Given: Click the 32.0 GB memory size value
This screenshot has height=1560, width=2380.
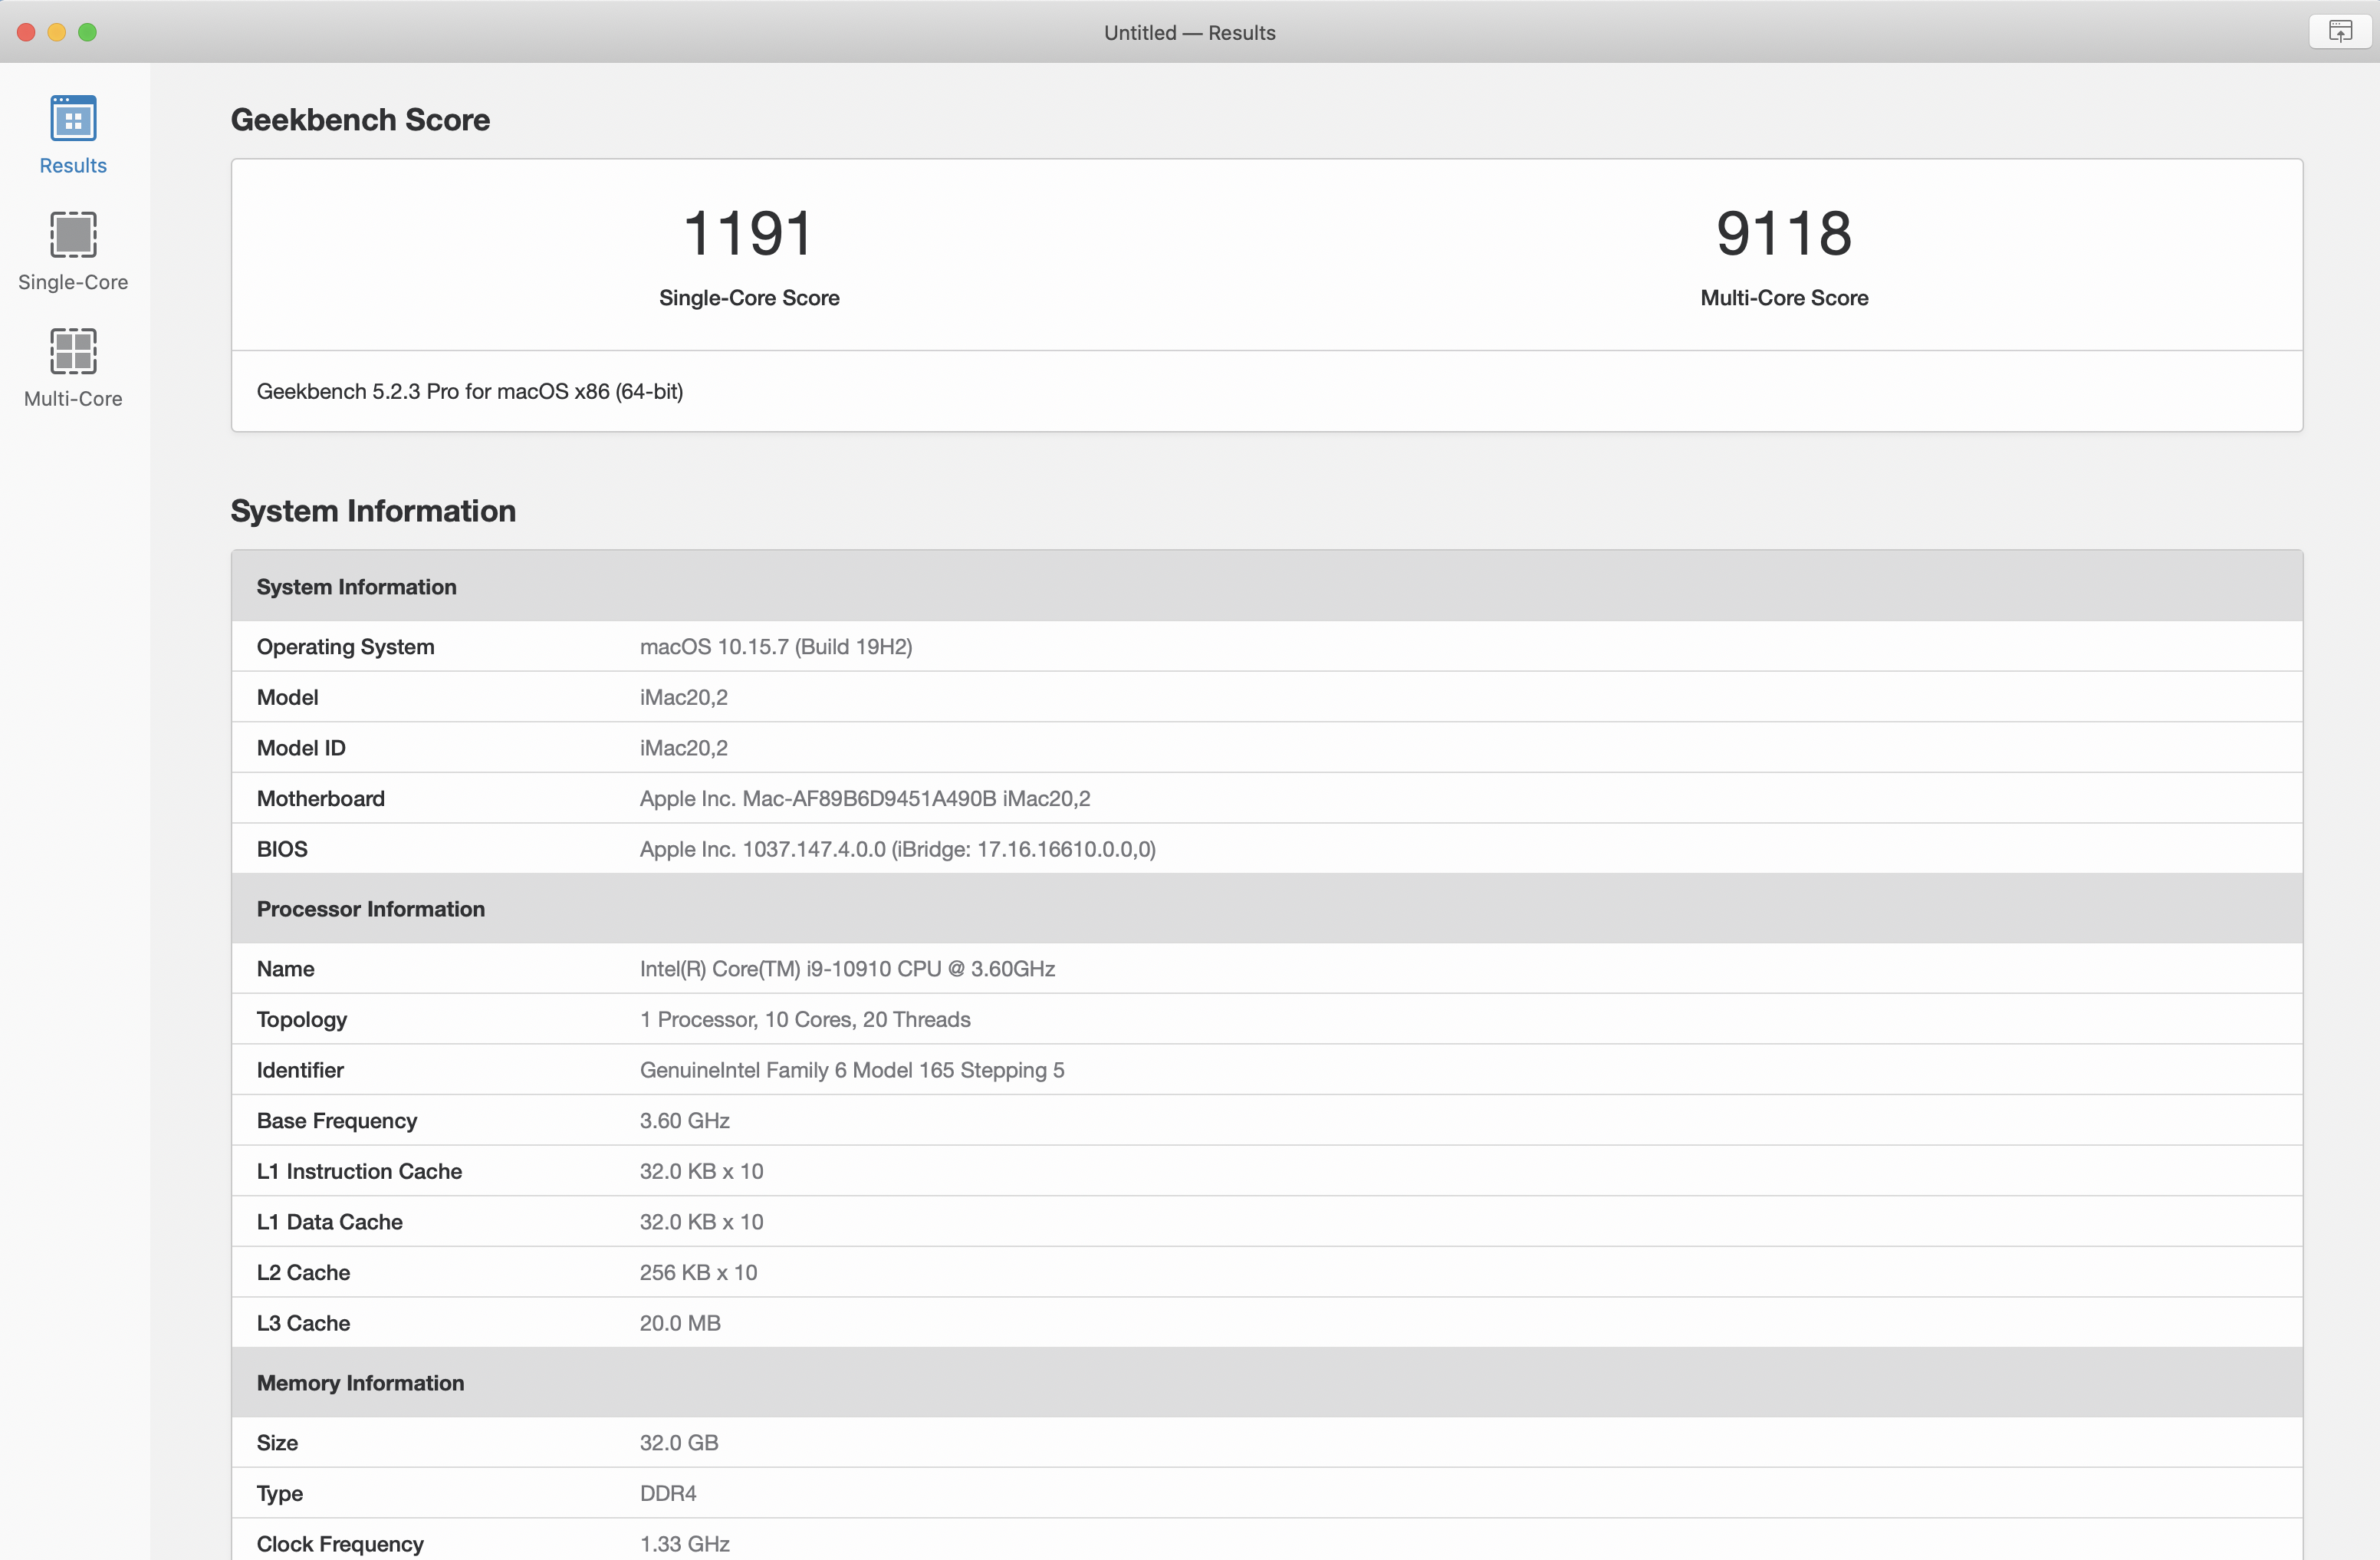Looking at the screenshot, I should coord(679,1443).
